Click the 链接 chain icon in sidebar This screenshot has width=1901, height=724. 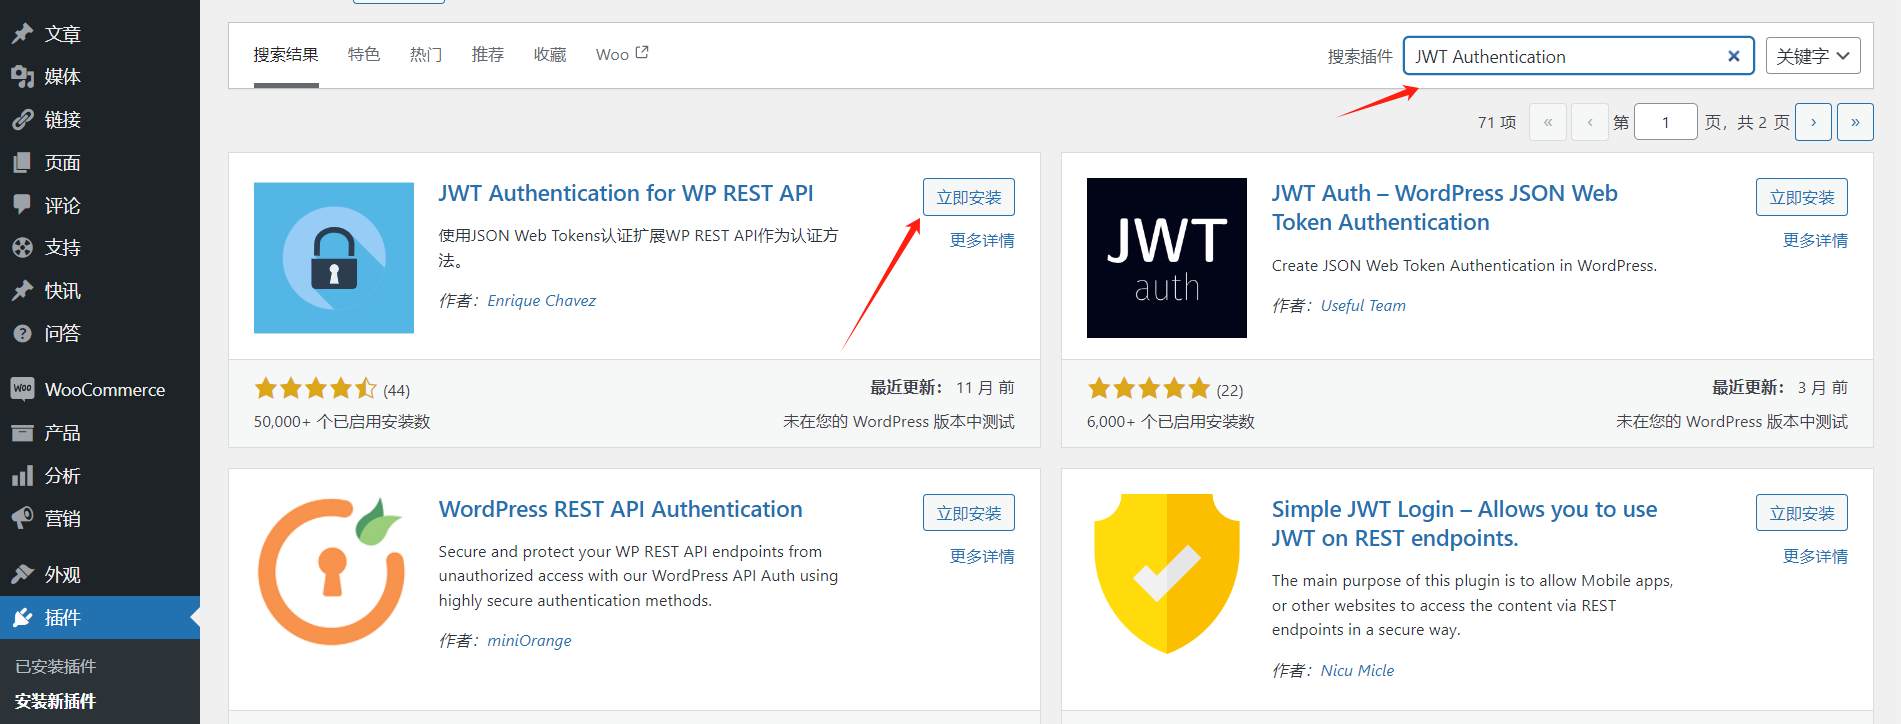22,120
